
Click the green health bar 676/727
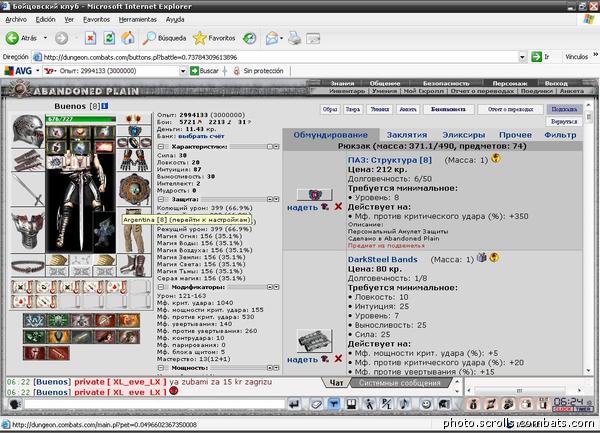click(80, 119)
